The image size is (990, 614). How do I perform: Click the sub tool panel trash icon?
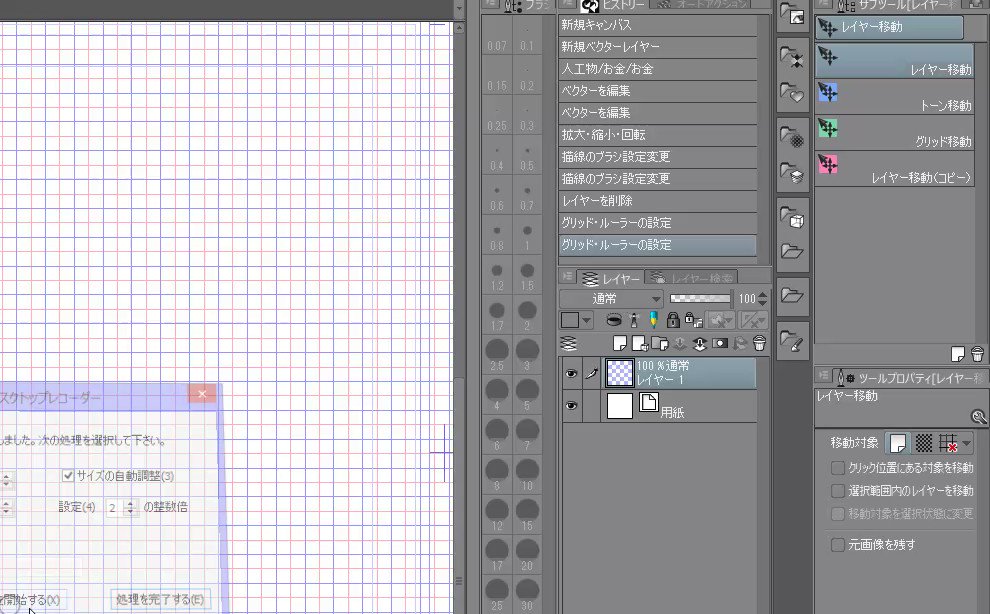pos(977,354)
